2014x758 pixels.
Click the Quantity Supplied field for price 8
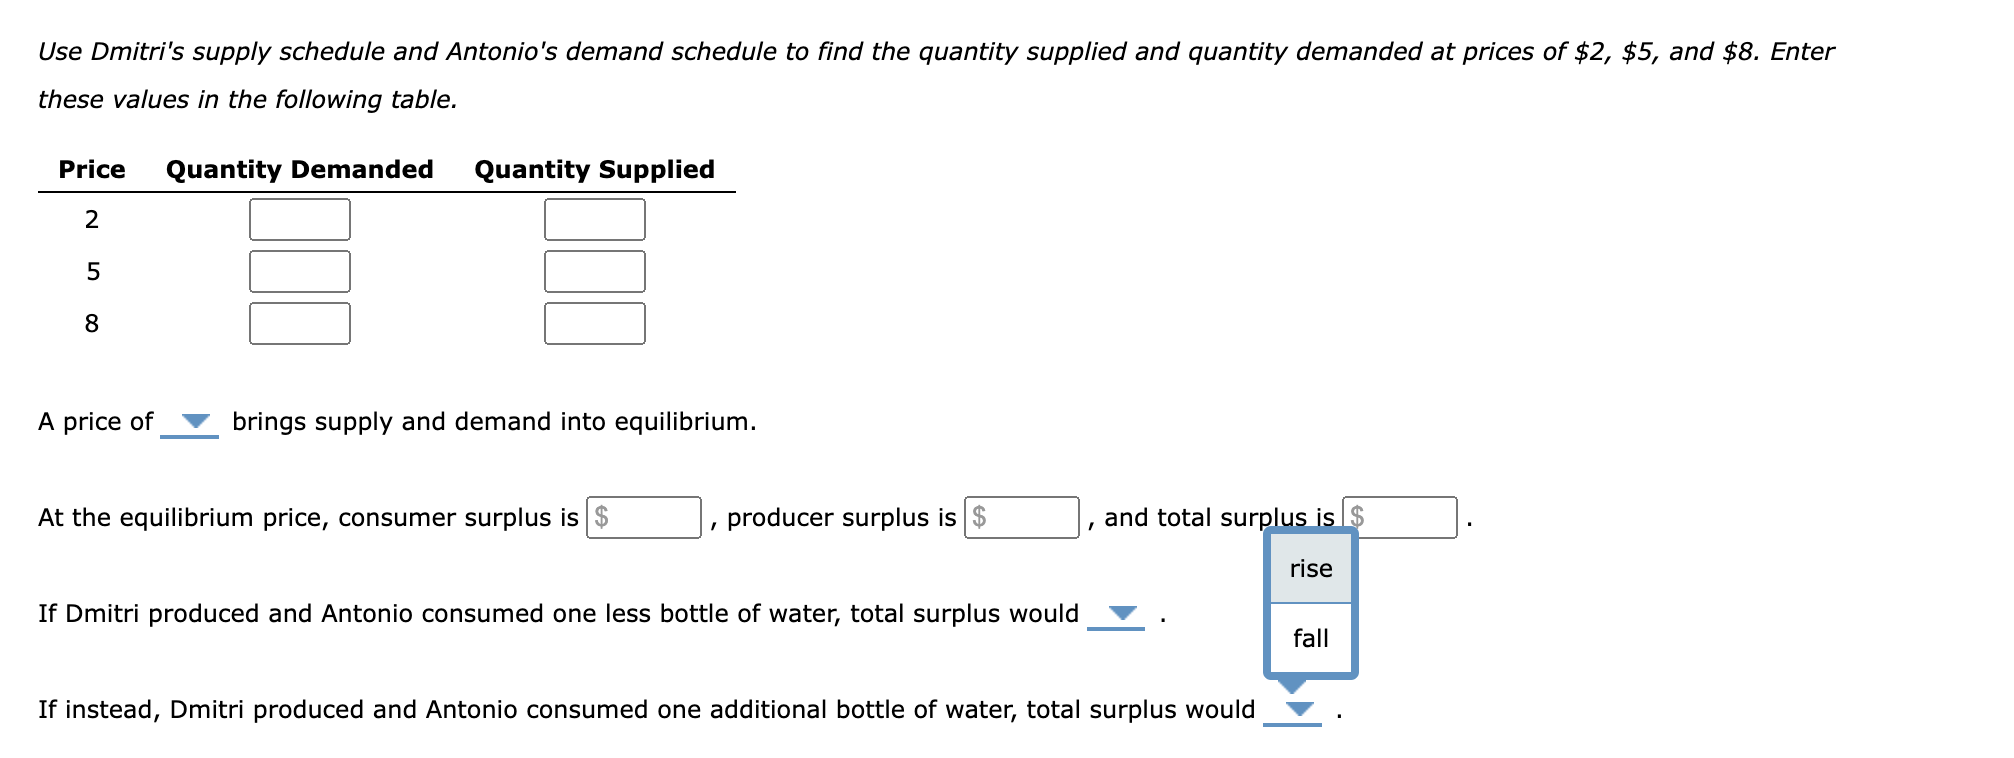tap(594, 323)
